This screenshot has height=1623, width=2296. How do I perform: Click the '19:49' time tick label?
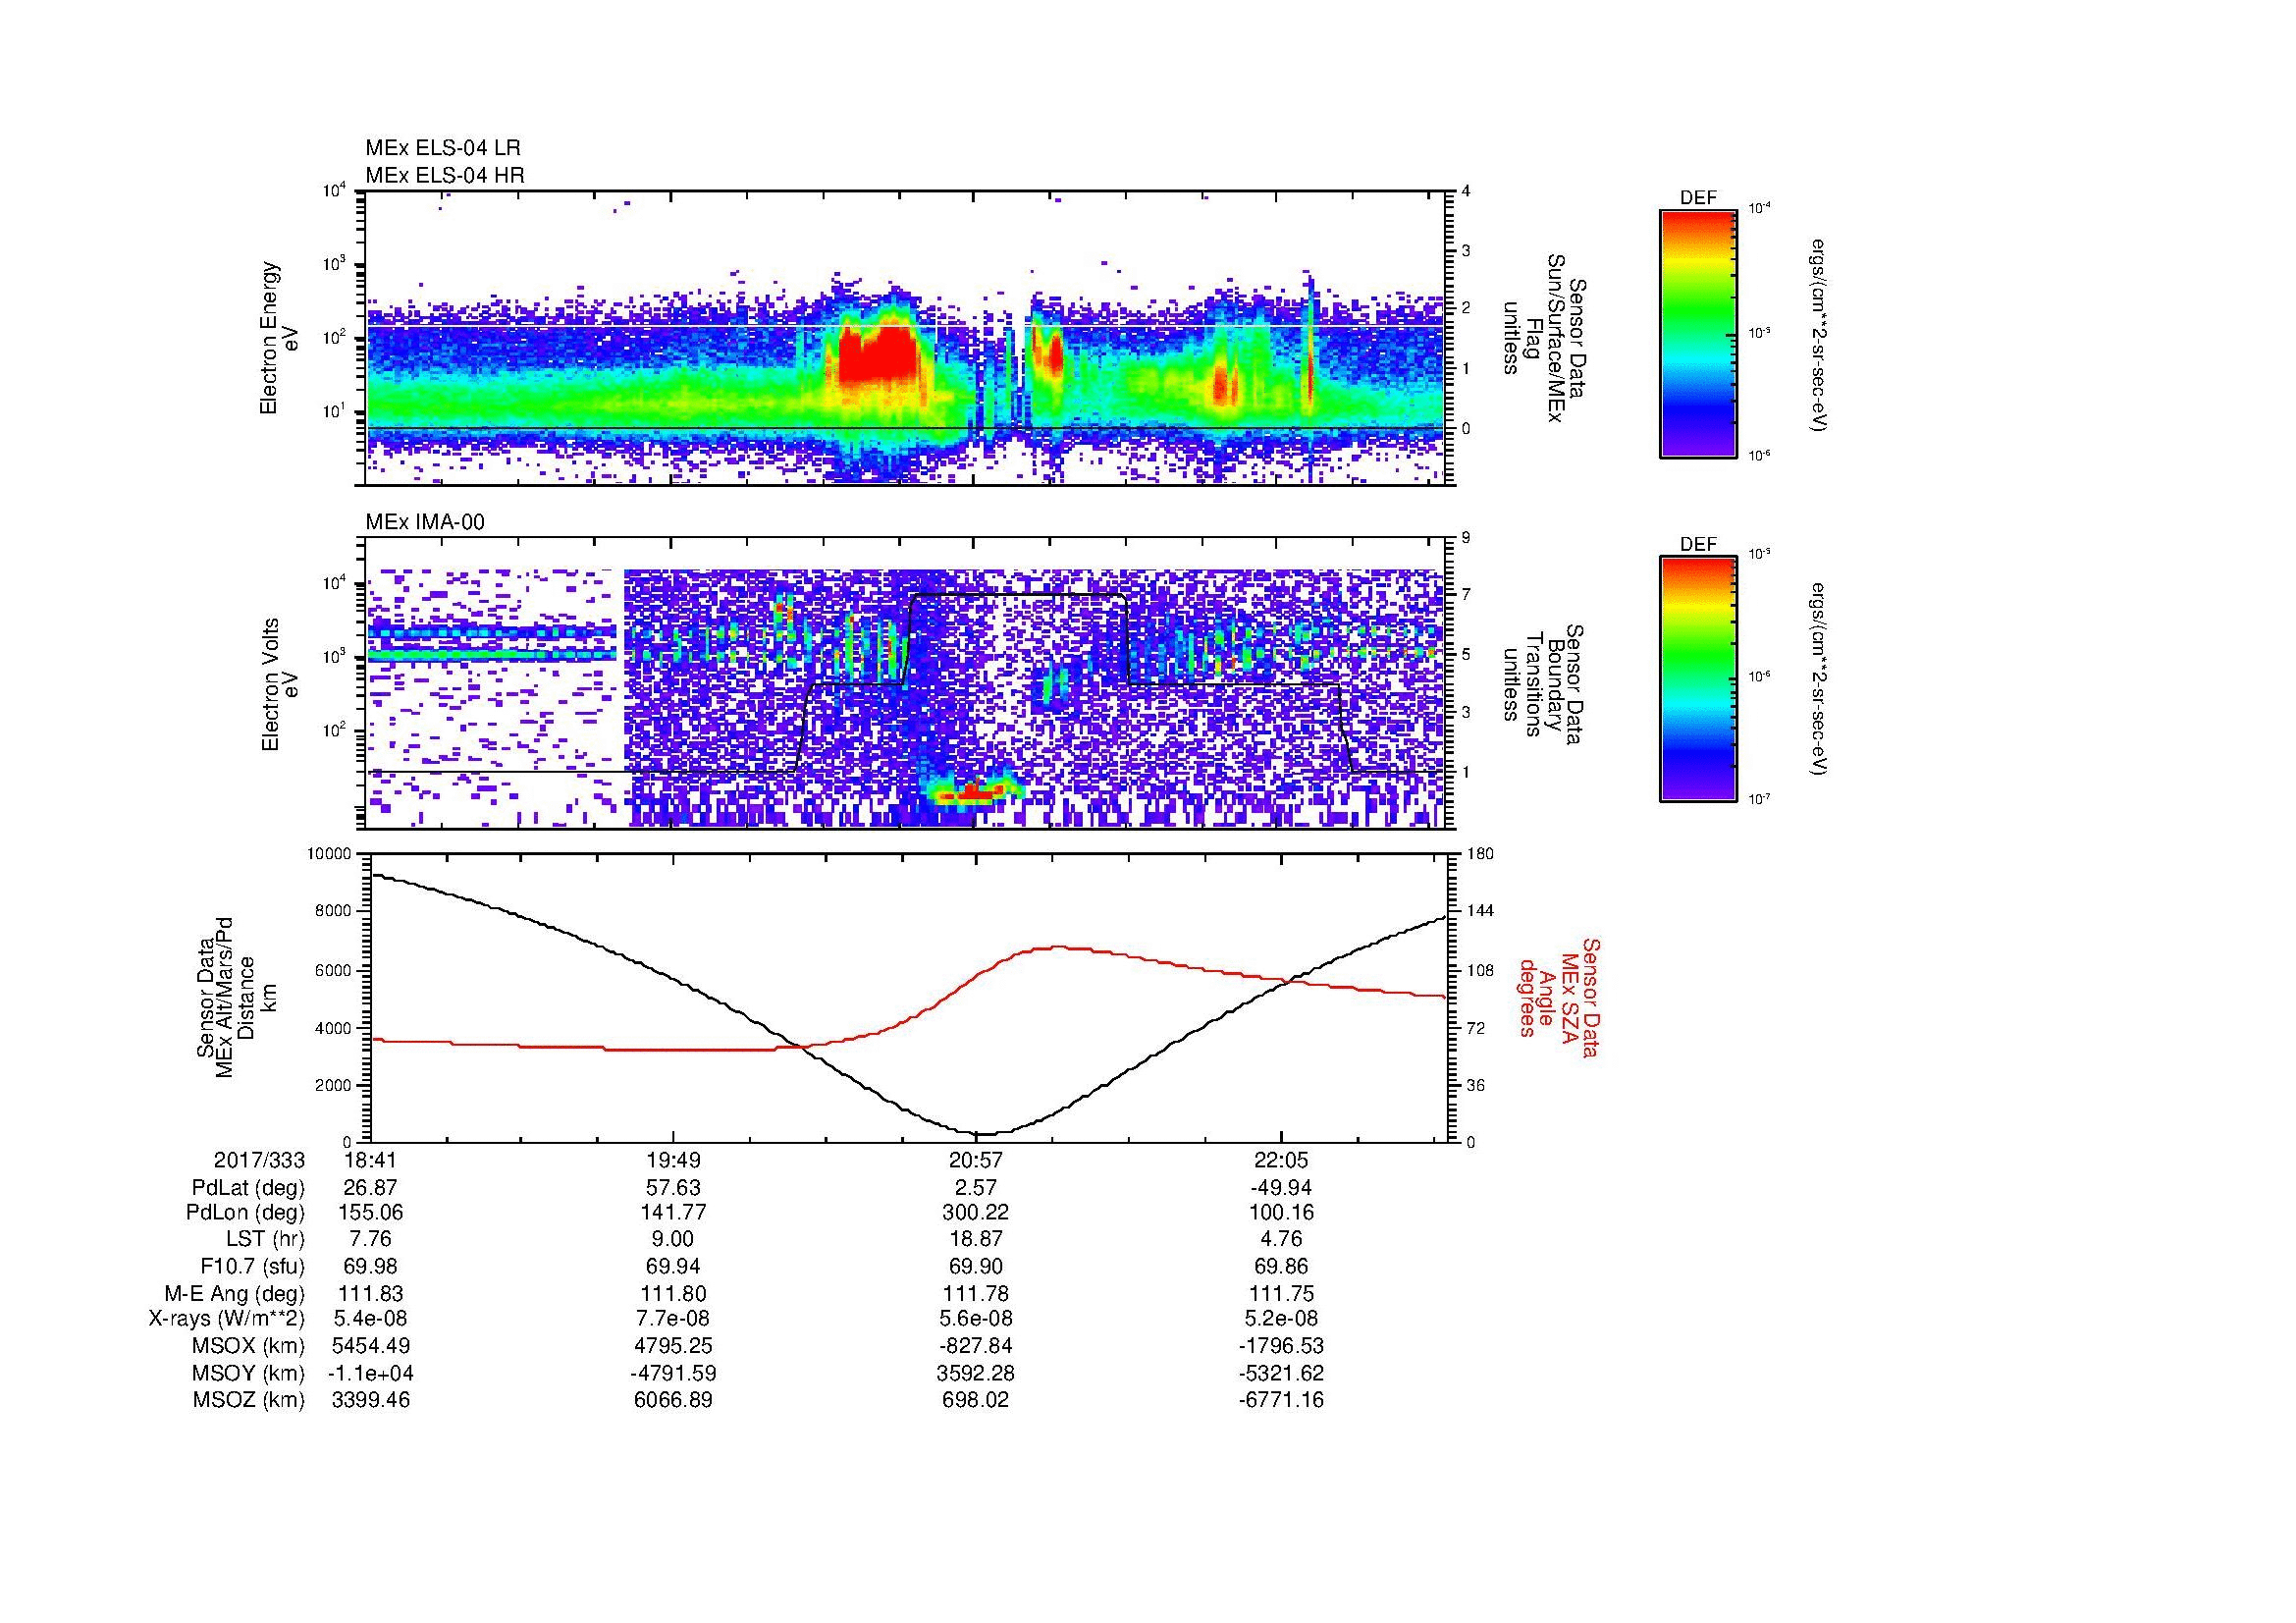674,1161
